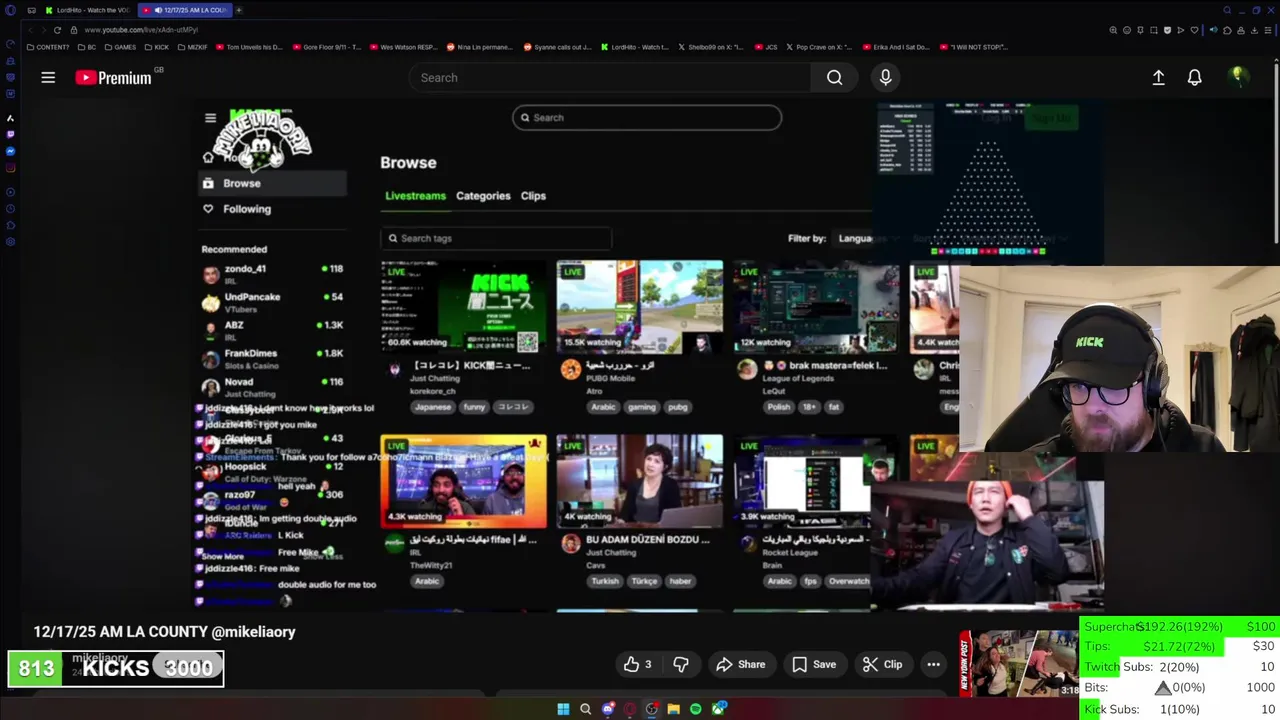Open the YouTube account avatar menu
The image size is (1280, 720).
click(1238, 77)
